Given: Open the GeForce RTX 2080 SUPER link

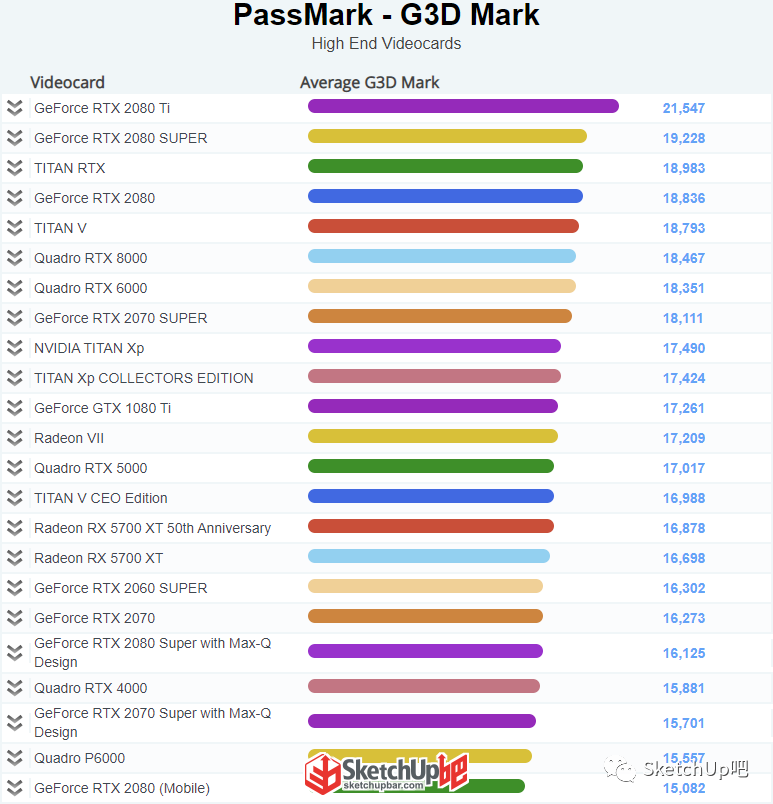Looking at the screenshot, I should 120,138.
